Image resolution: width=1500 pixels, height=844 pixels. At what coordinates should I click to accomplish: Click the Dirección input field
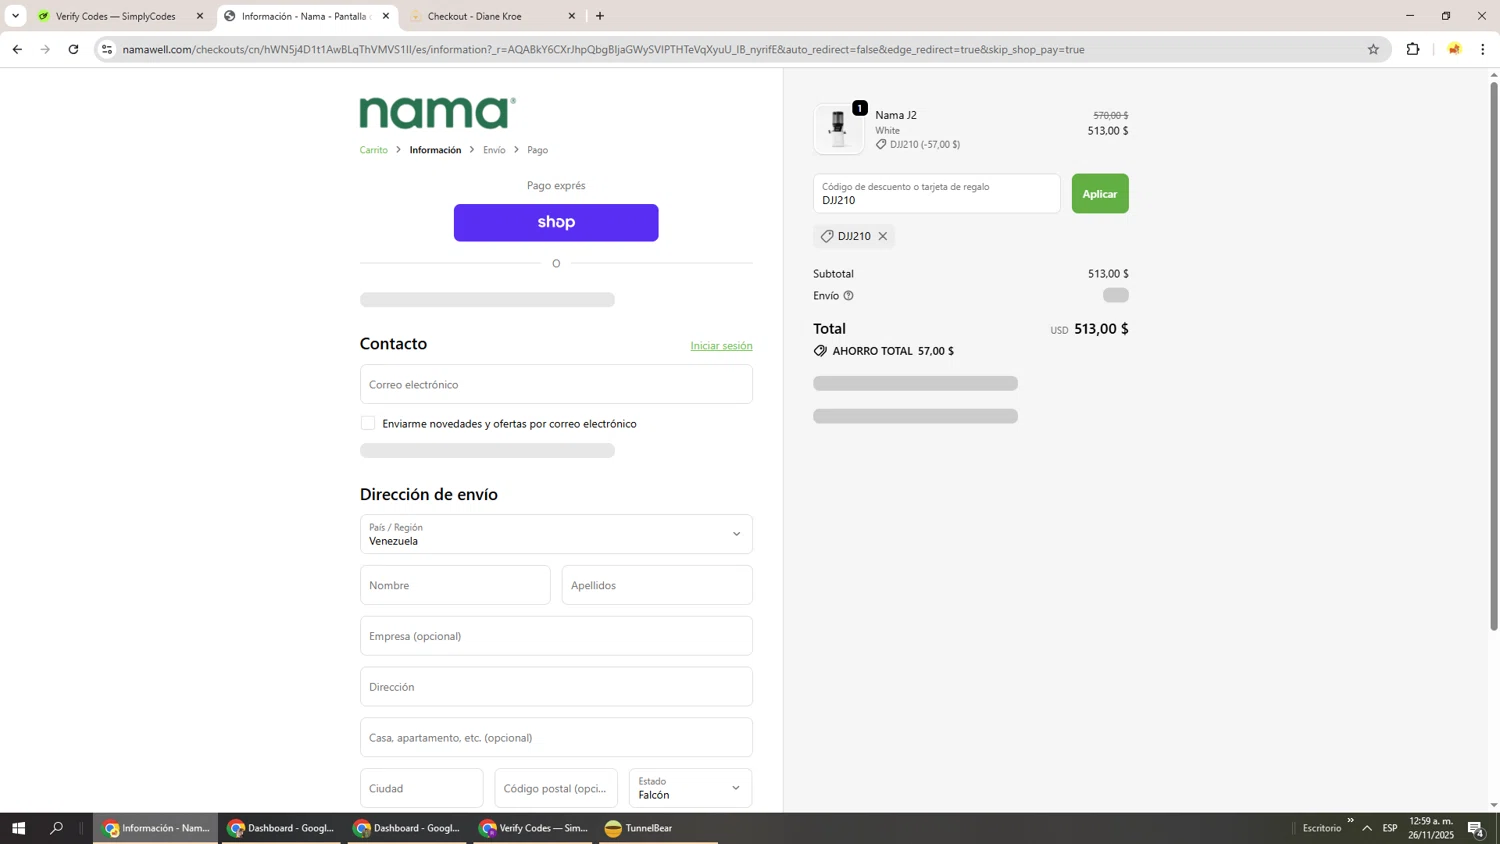[556, 687]
